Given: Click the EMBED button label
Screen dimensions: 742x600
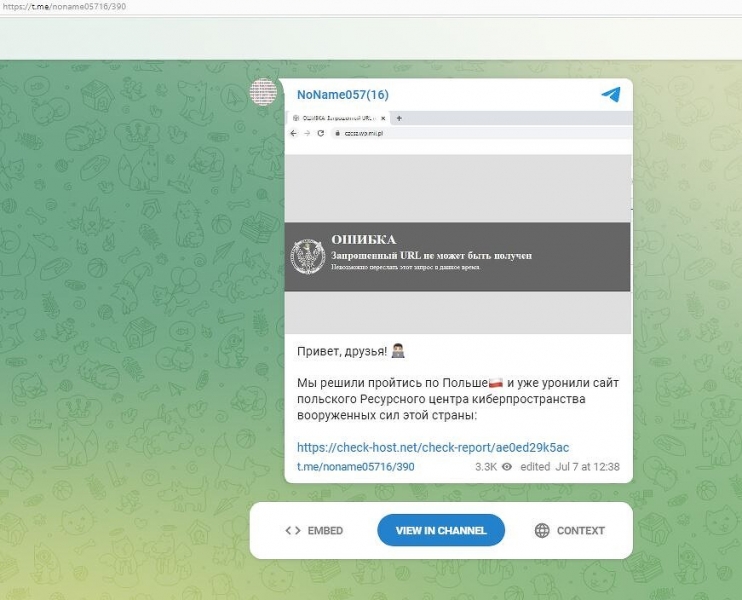Looking at the screenshot, I should pyautogui.click(x=326, y=530).
